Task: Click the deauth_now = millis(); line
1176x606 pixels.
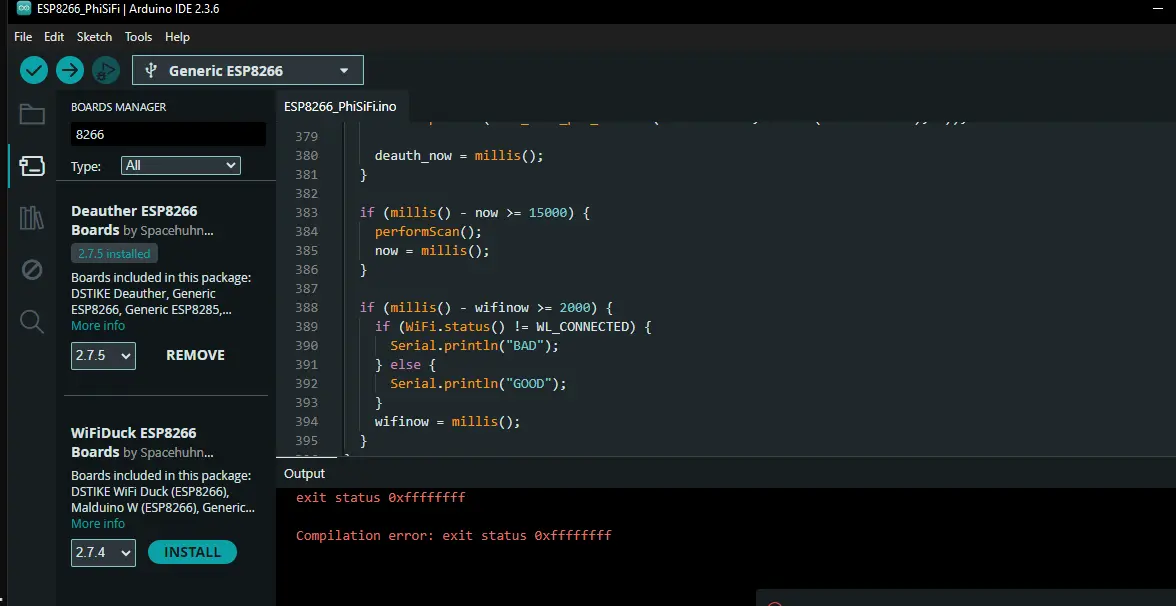Action: tap(459, 156)
